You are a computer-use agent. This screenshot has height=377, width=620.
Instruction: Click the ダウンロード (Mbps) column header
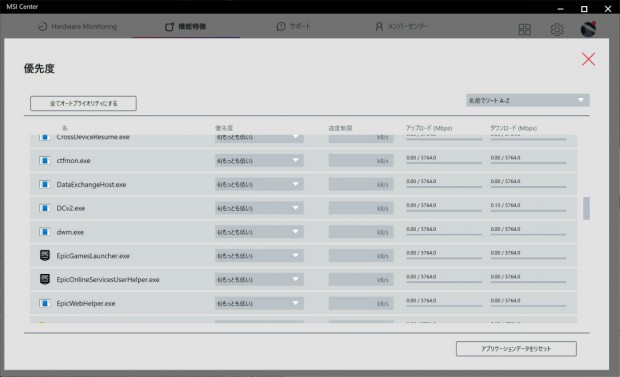(514, 128)
